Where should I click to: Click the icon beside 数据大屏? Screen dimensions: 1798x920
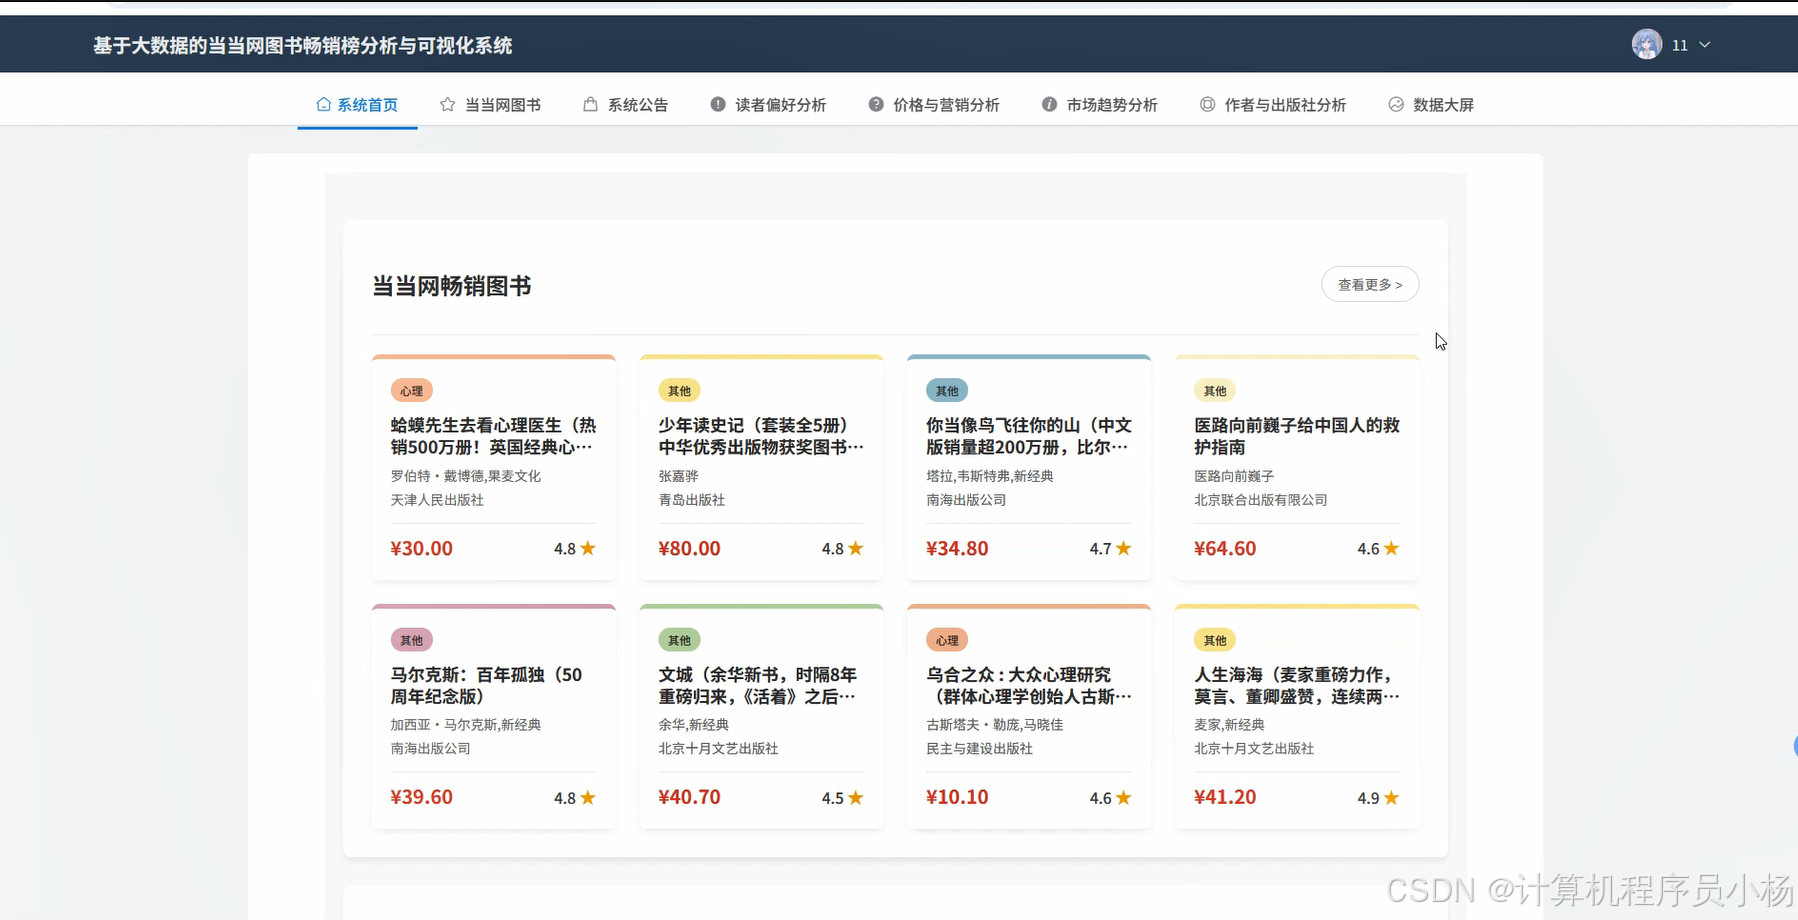point(1396,104)
